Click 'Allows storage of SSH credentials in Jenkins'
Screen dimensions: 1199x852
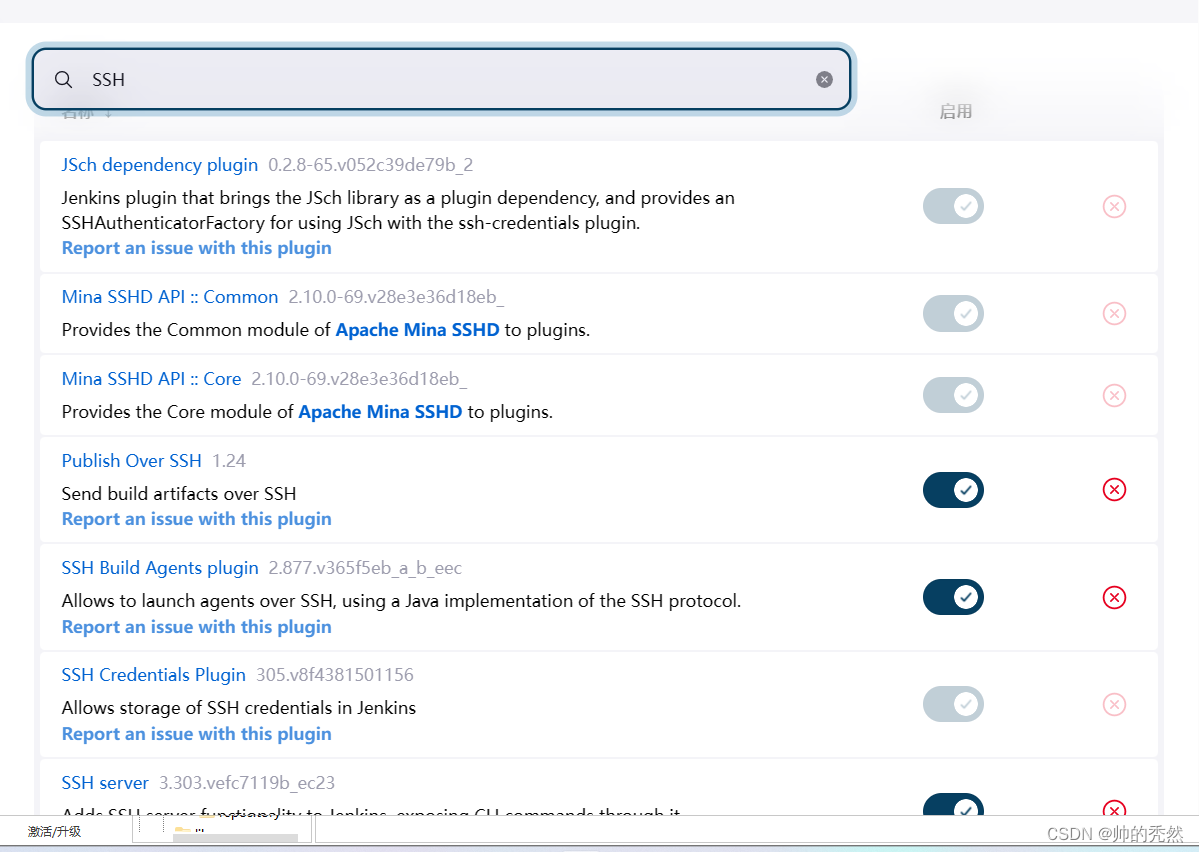[239, 708]
